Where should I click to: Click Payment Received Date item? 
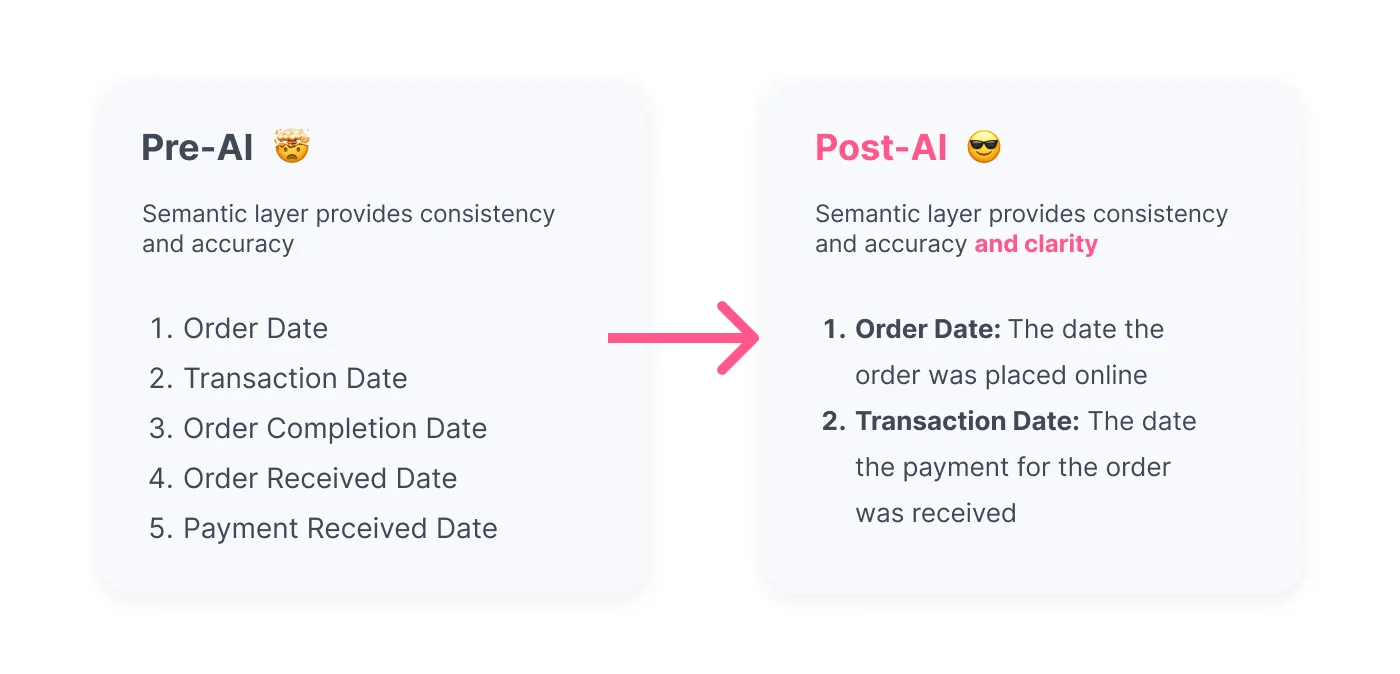(323, 528)
